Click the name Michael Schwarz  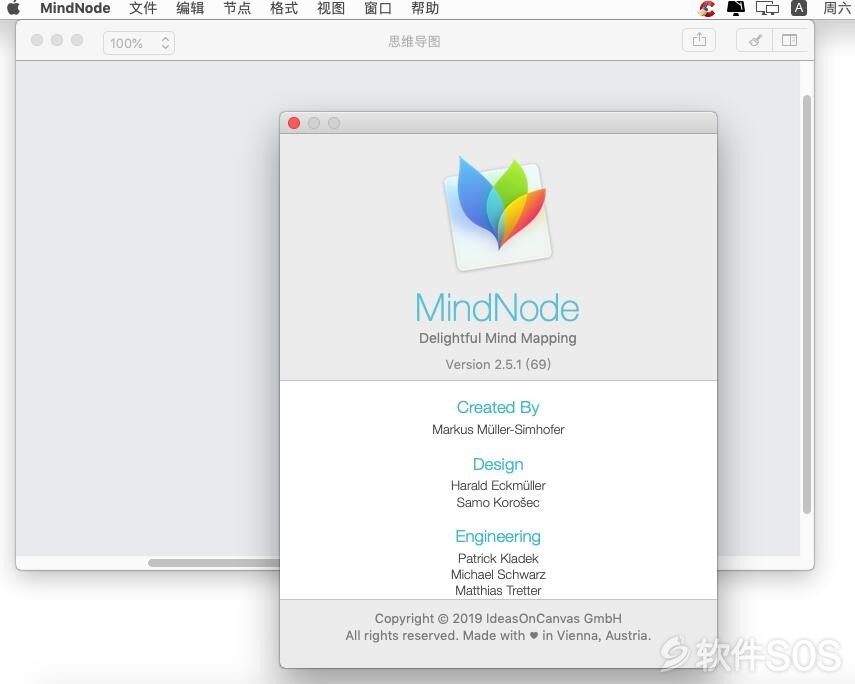tap(498, 574)
